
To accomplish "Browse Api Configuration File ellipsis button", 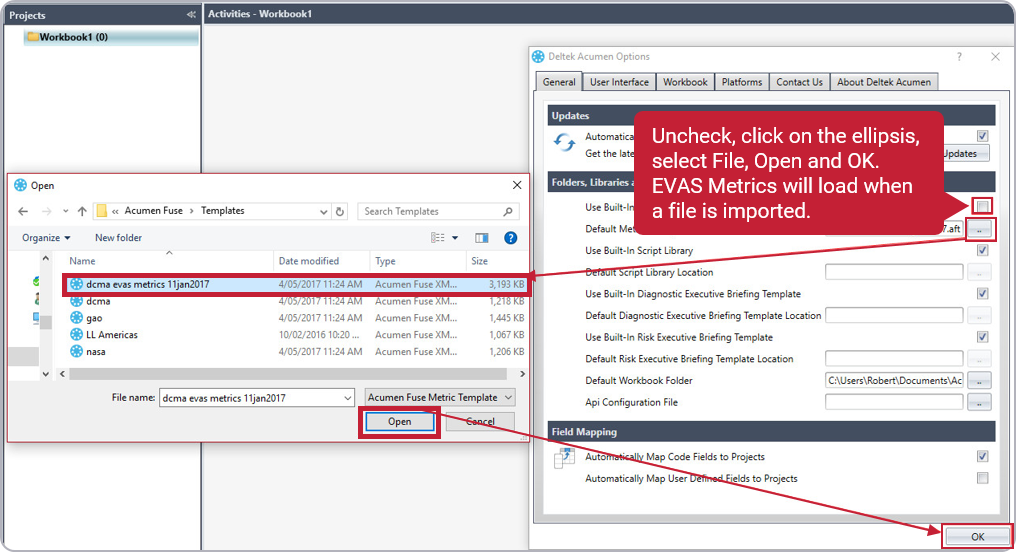I will 979,403.
